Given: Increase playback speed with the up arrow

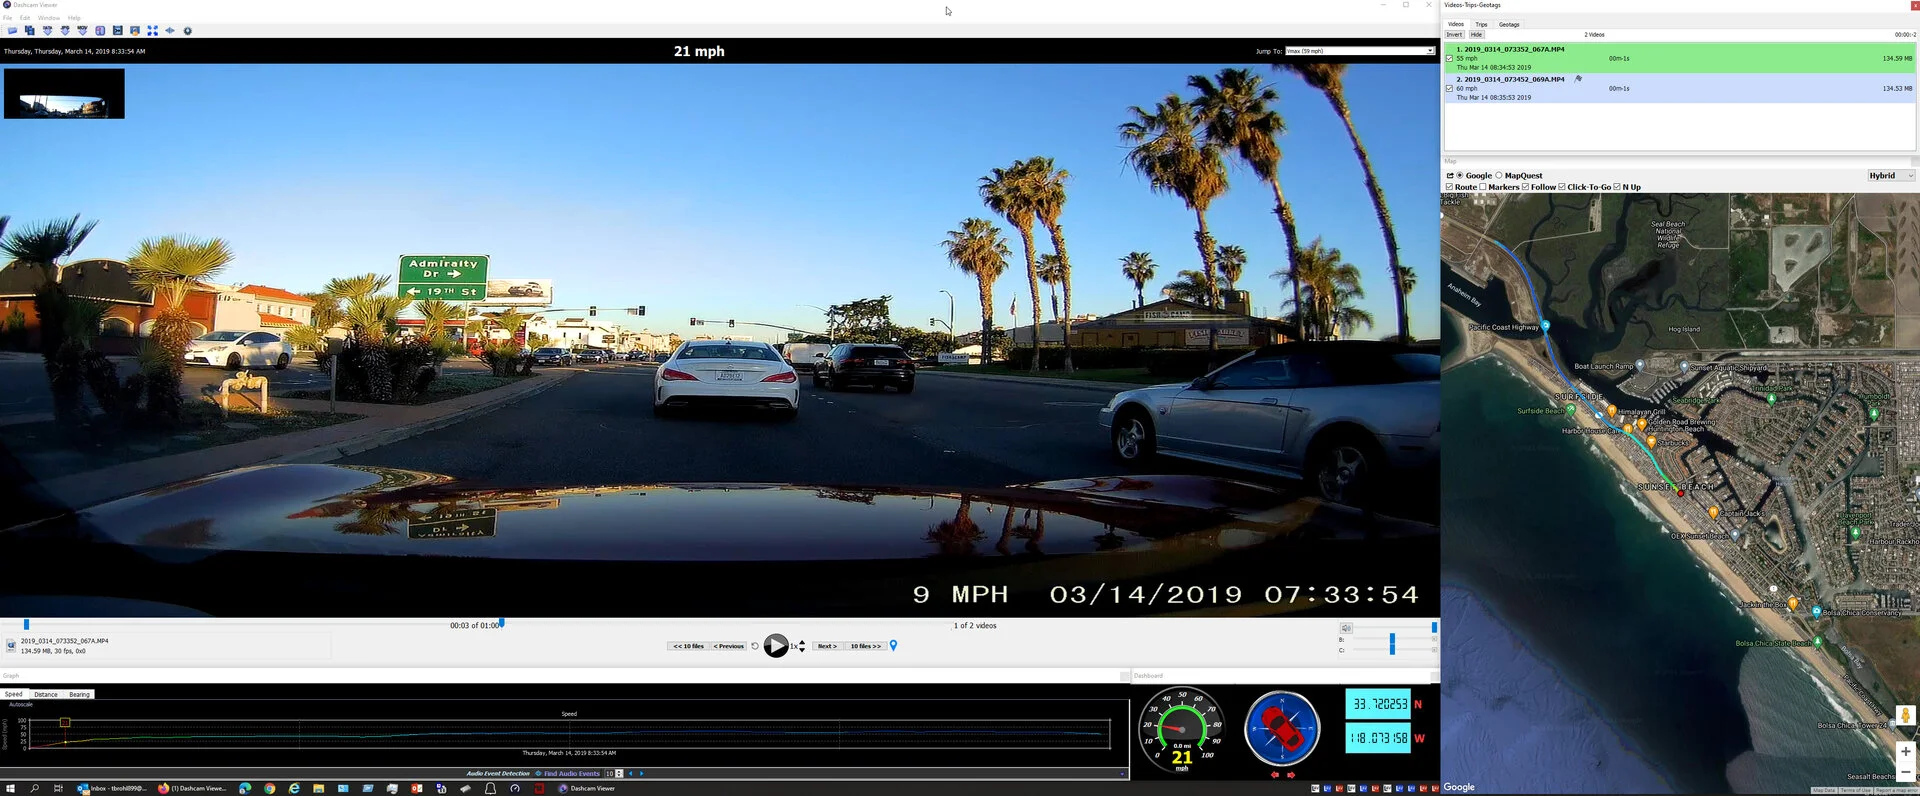Looking at the screenshot, I should coord(802,643).
